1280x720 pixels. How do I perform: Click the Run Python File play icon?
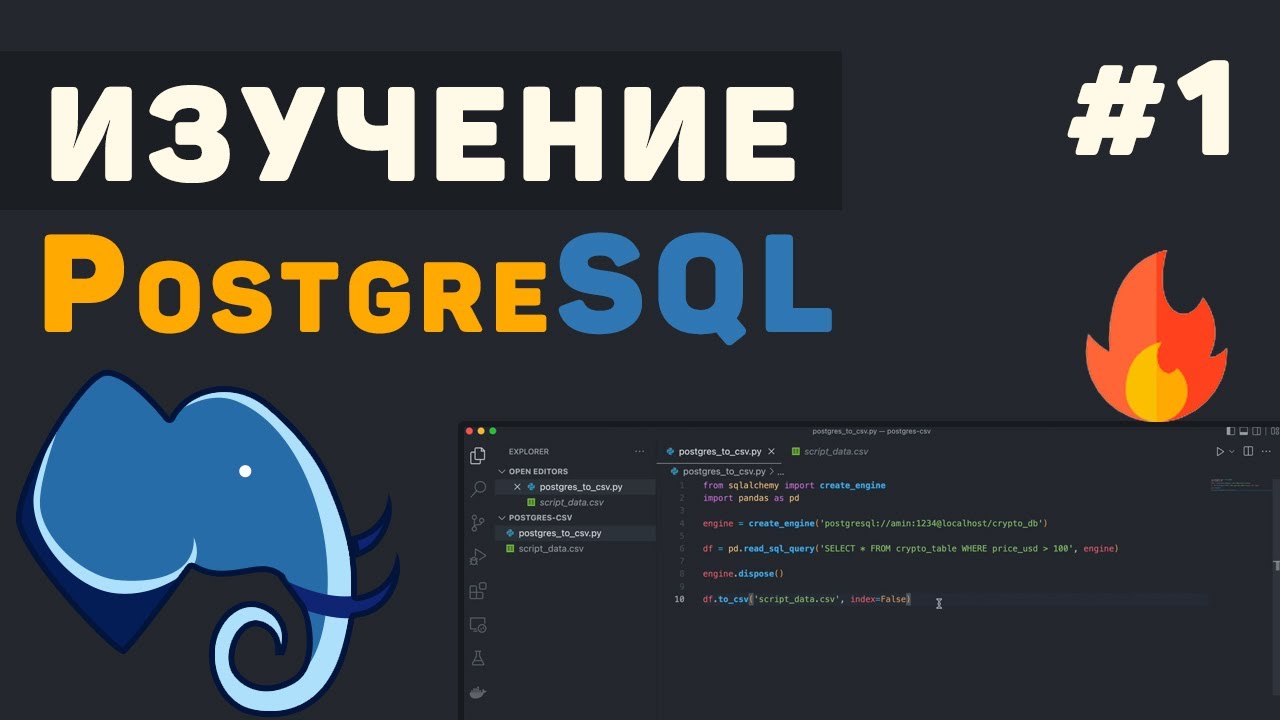[1221, 451]
